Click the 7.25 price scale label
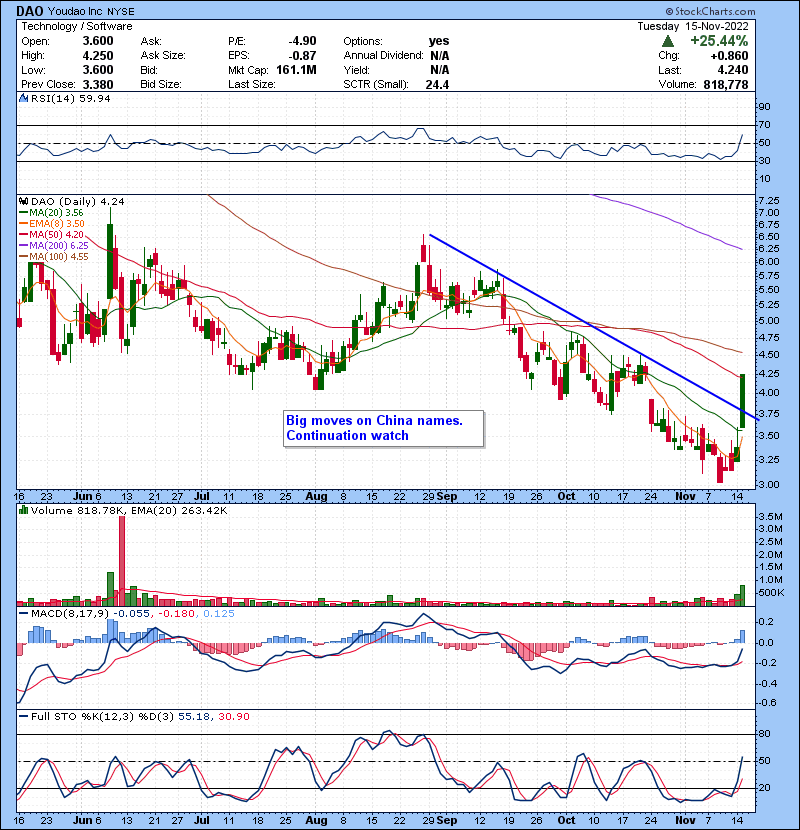This screenshot has height=830, width=800. click(768, 201)
